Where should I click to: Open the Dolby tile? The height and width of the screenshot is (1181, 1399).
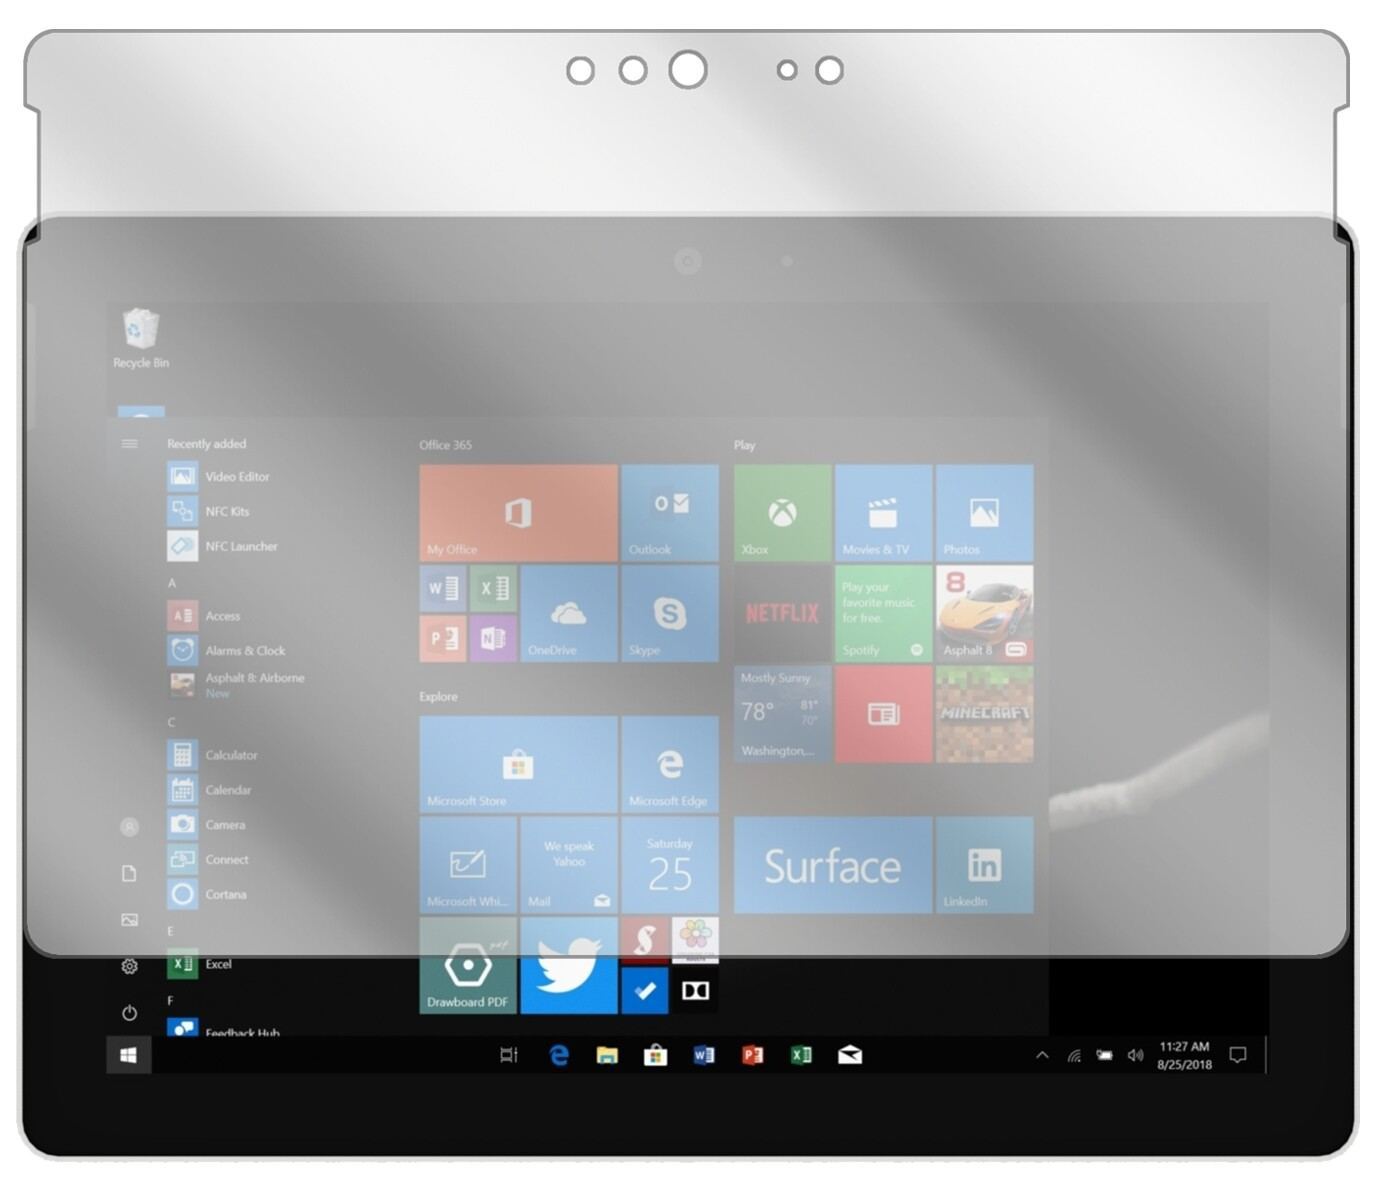click(x=695, y=991)
